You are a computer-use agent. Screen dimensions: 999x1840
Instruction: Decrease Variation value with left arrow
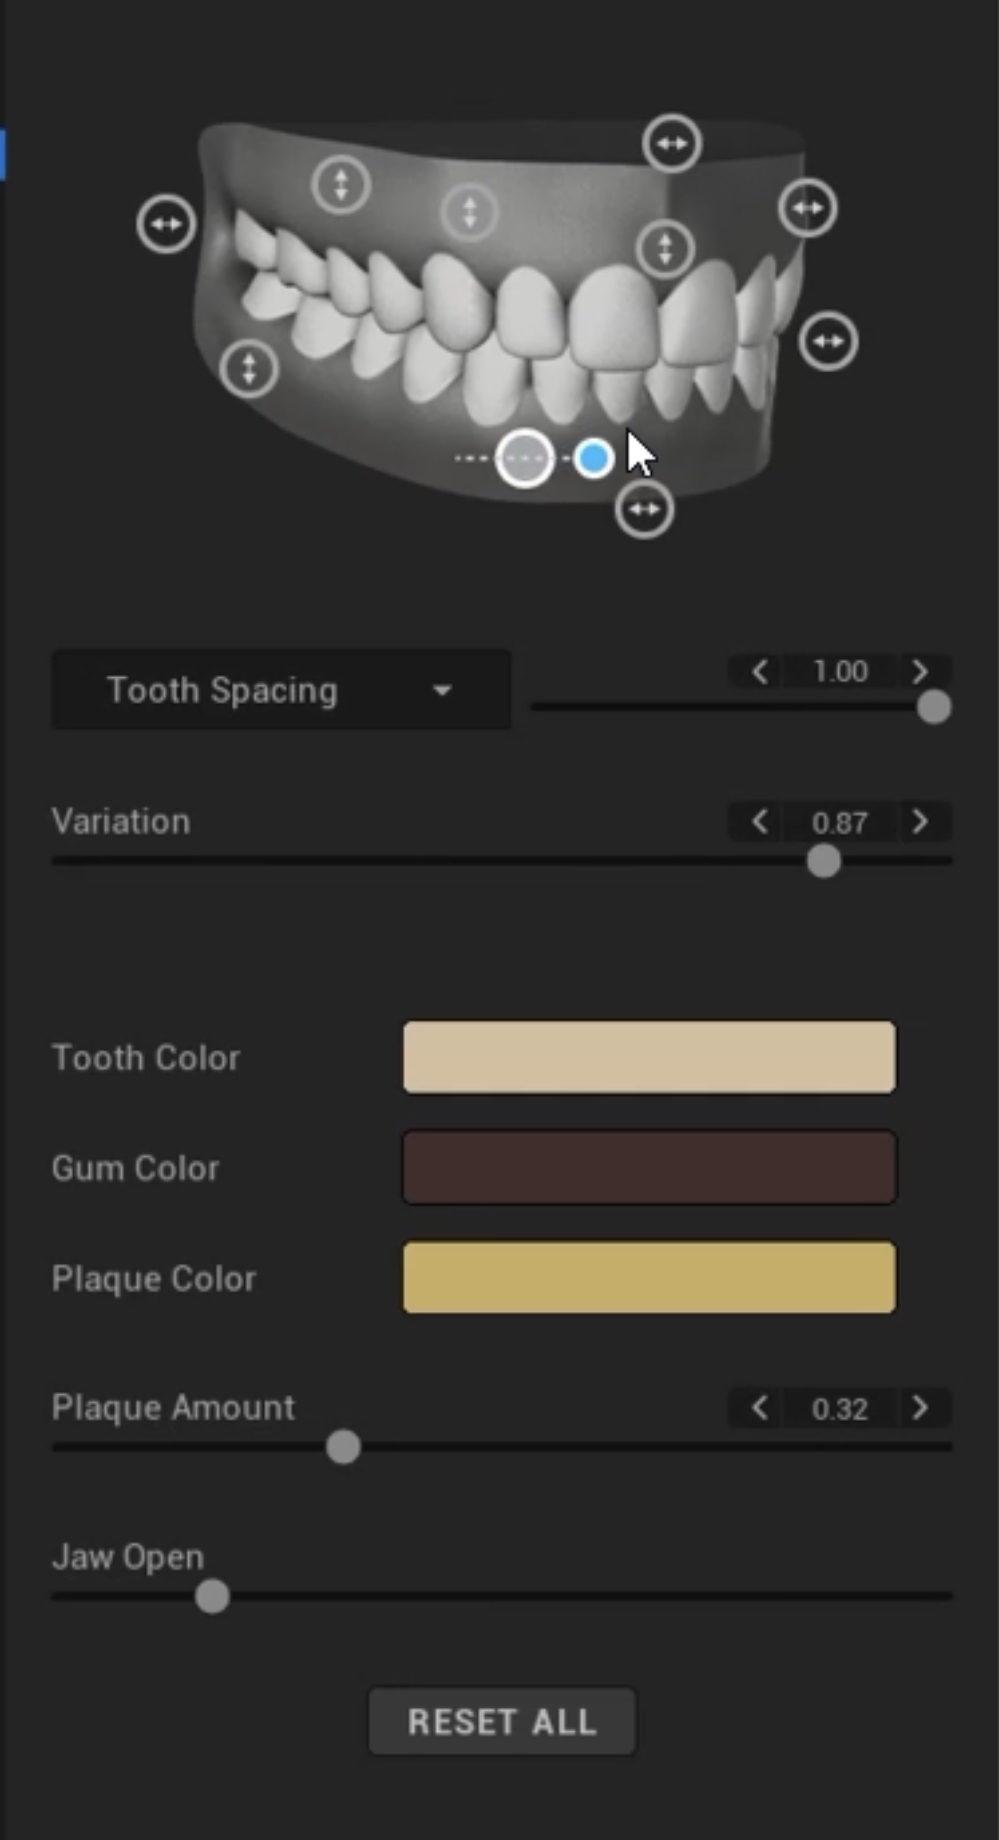click(760, 822)
